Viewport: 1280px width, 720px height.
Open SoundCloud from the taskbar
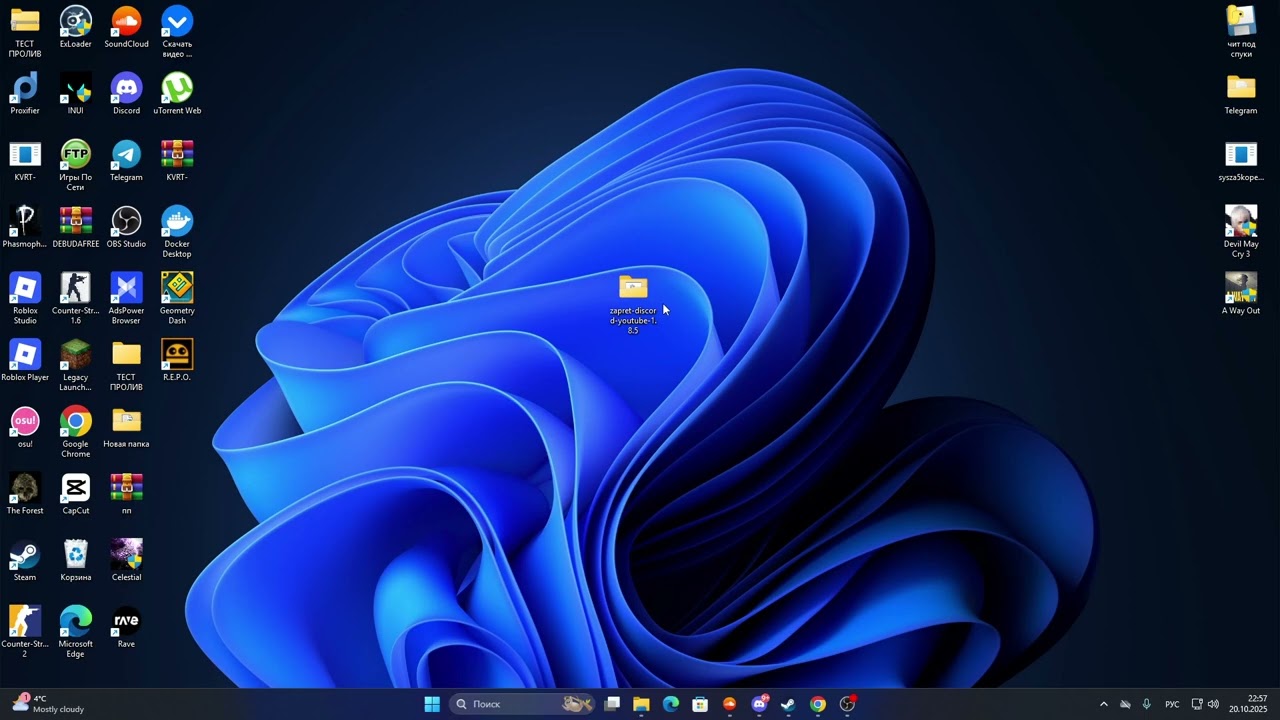coord(730,704)
